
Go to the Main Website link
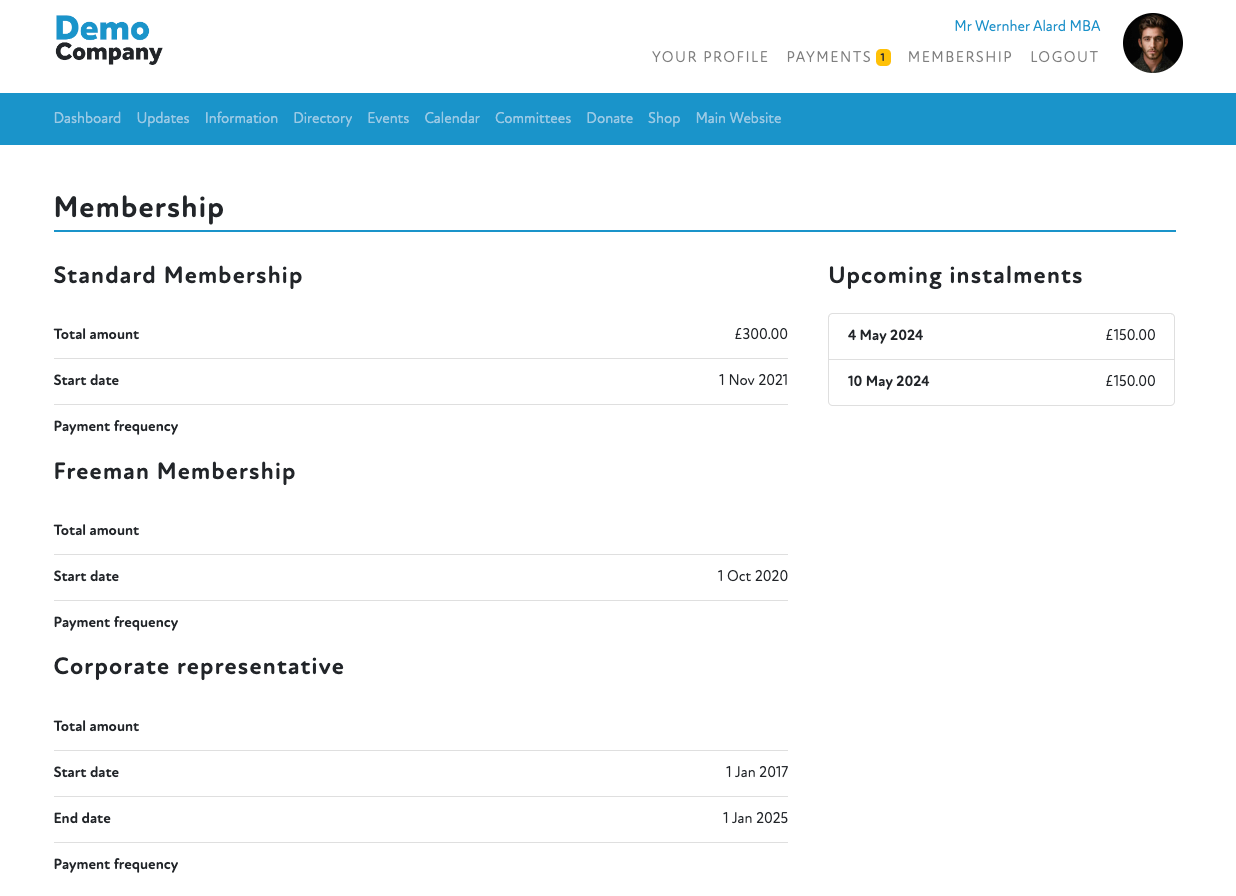click(x=738, y=118)
